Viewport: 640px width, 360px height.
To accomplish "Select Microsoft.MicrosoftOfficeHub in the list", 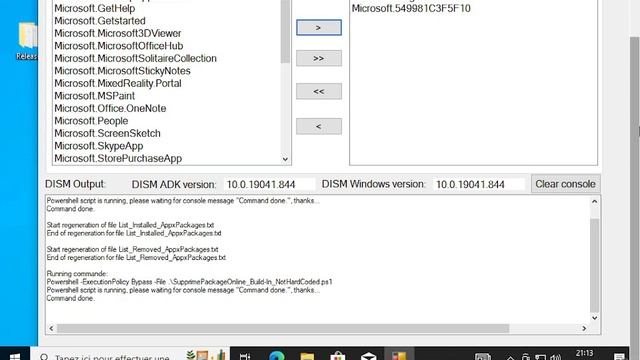I will coord(119,46).
